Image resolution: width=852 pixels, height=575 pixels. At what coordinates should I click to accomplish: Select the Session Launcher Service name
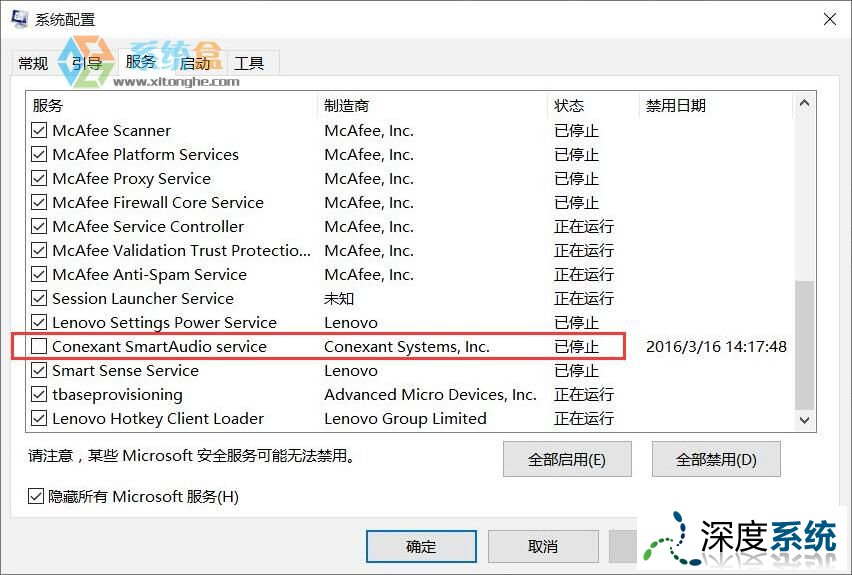tap(143, 298)
